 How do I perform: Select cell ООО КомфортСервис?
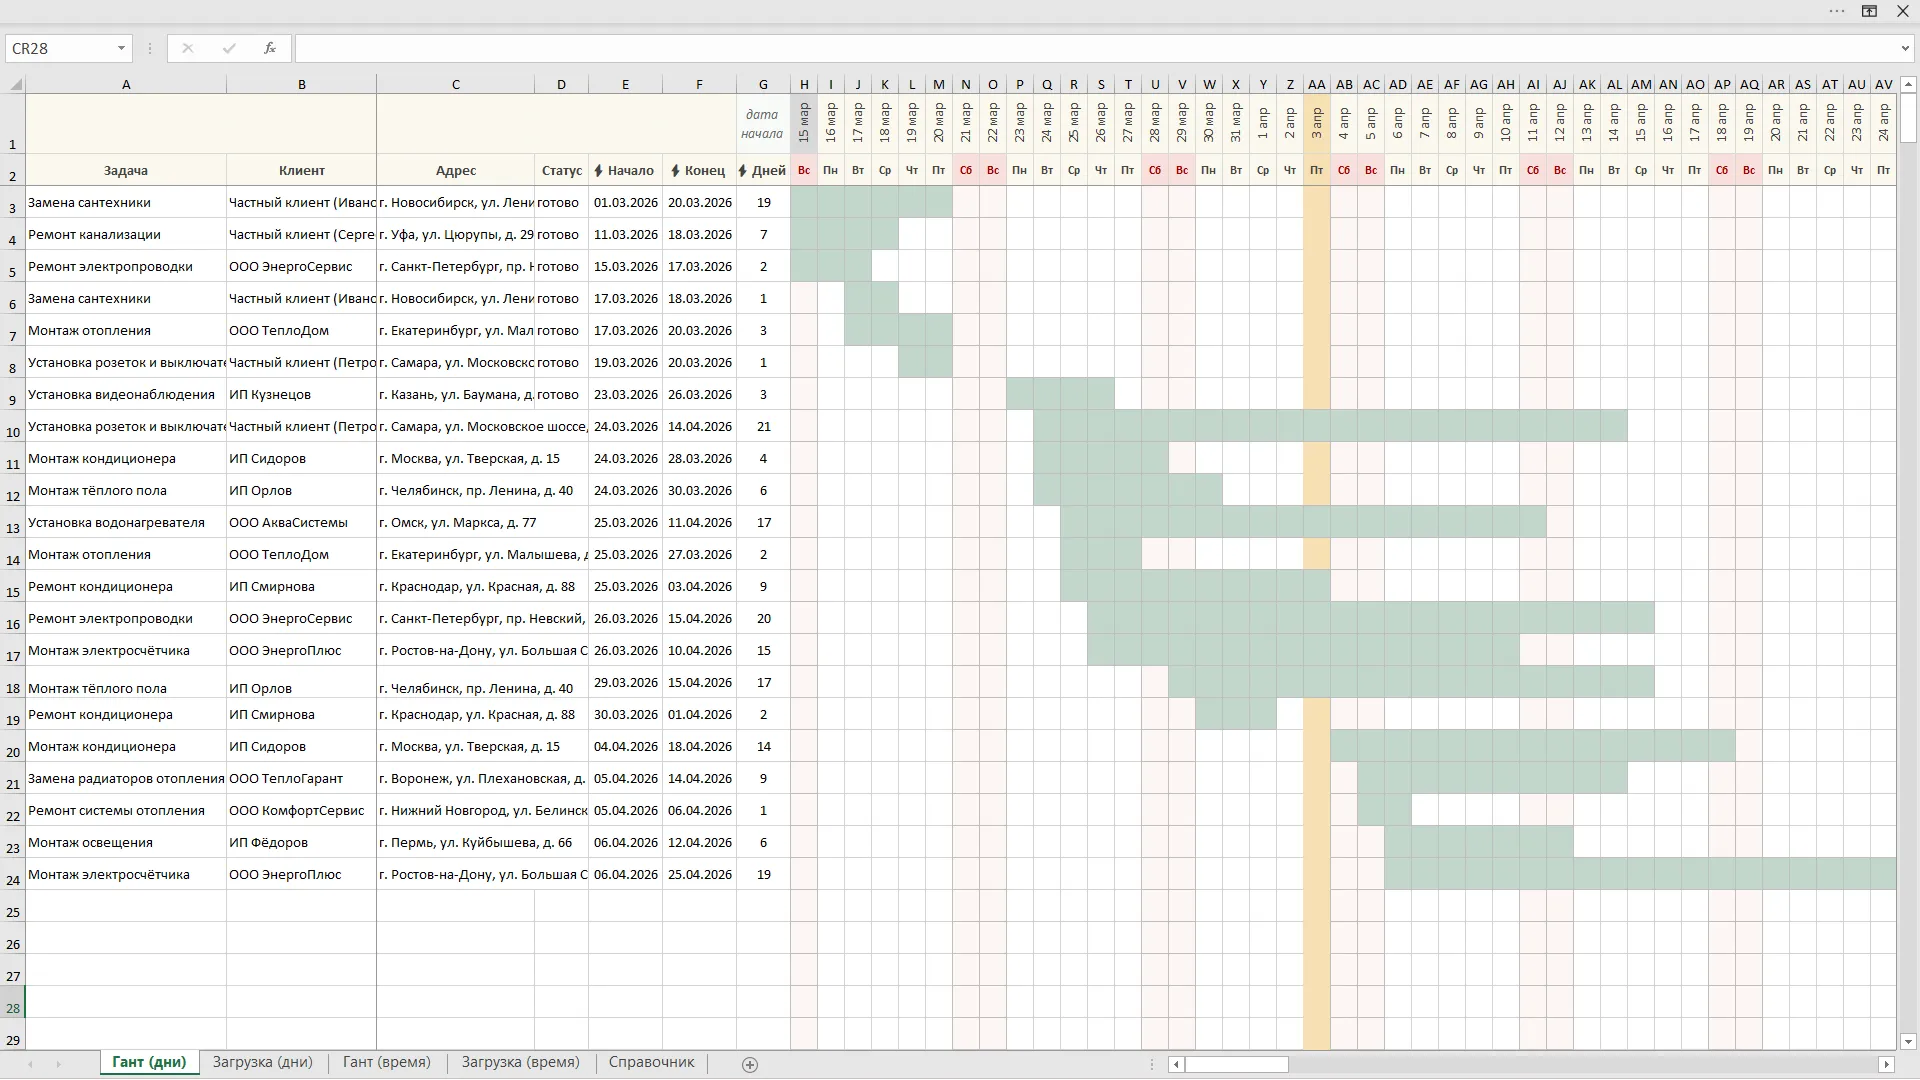[302, 811]
